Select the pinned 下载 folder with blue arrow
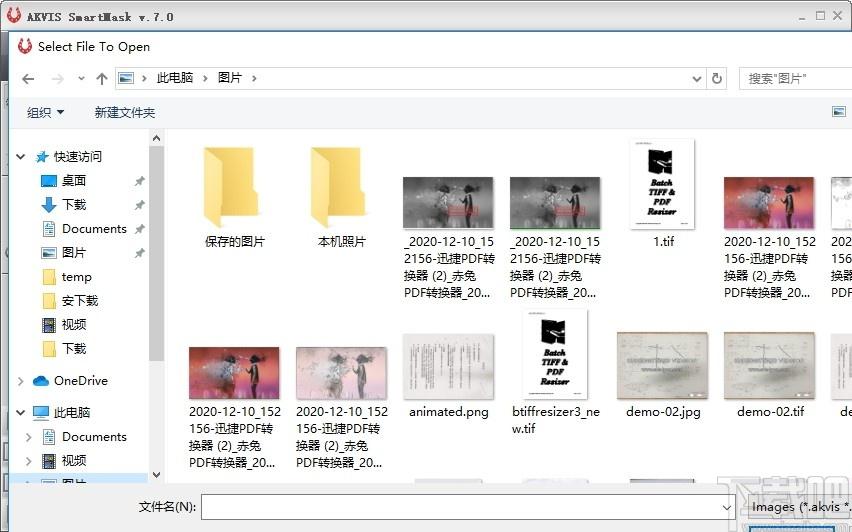852x532 pixels. tap(73, 204)
